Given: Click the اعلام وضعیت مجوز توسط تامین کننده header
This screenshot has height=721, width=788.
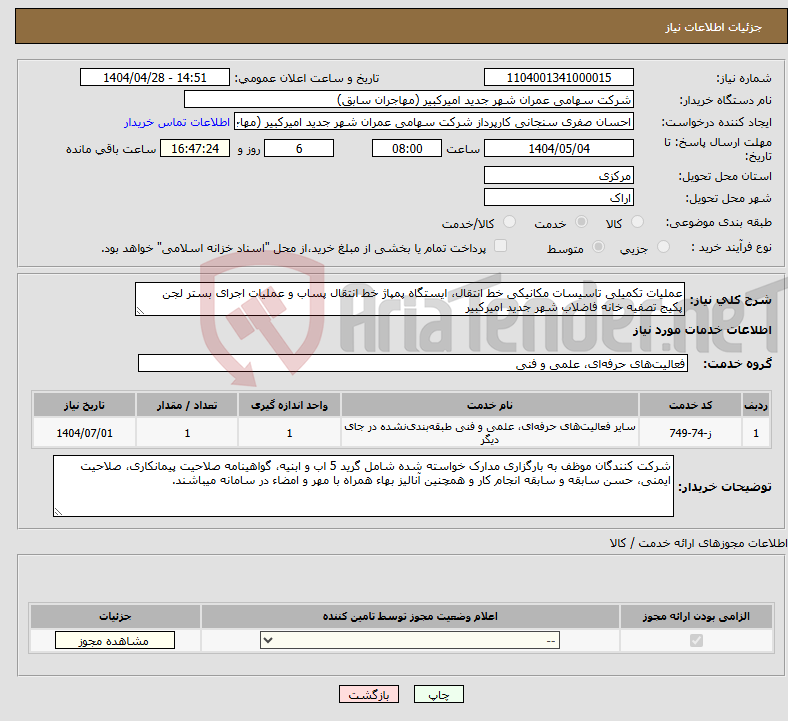Looking at the screenshot, I should pyautogui.click(x=410, y=616).
